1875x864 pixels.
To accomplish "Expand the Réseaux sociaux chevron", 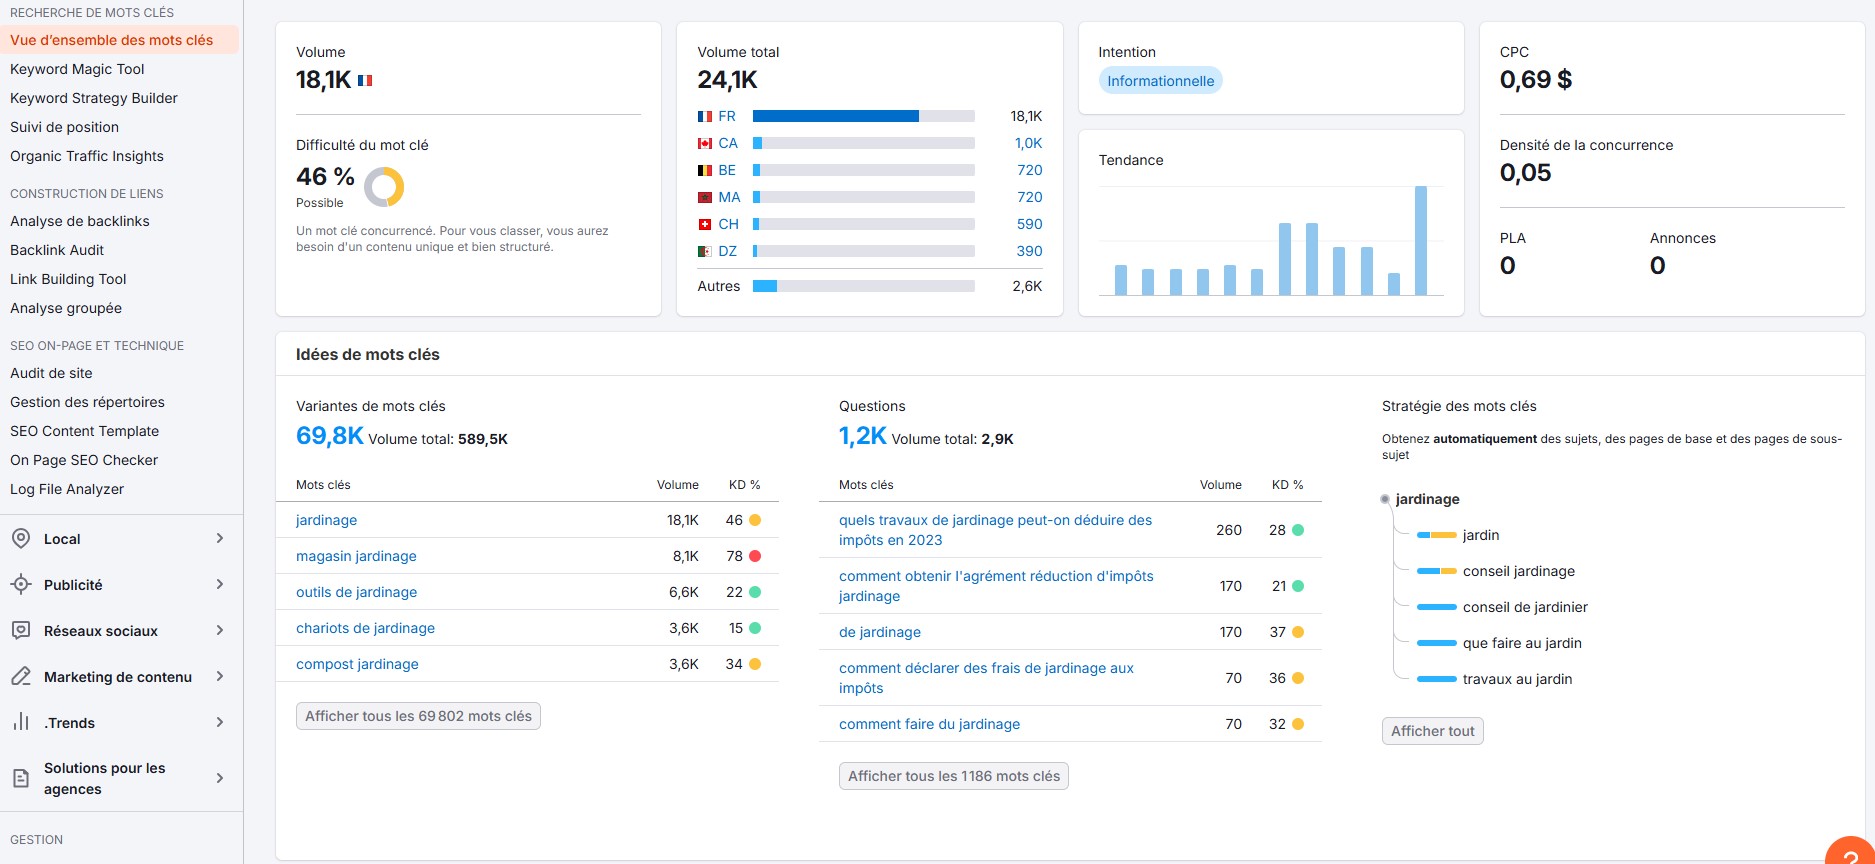I will click(220, 631).
